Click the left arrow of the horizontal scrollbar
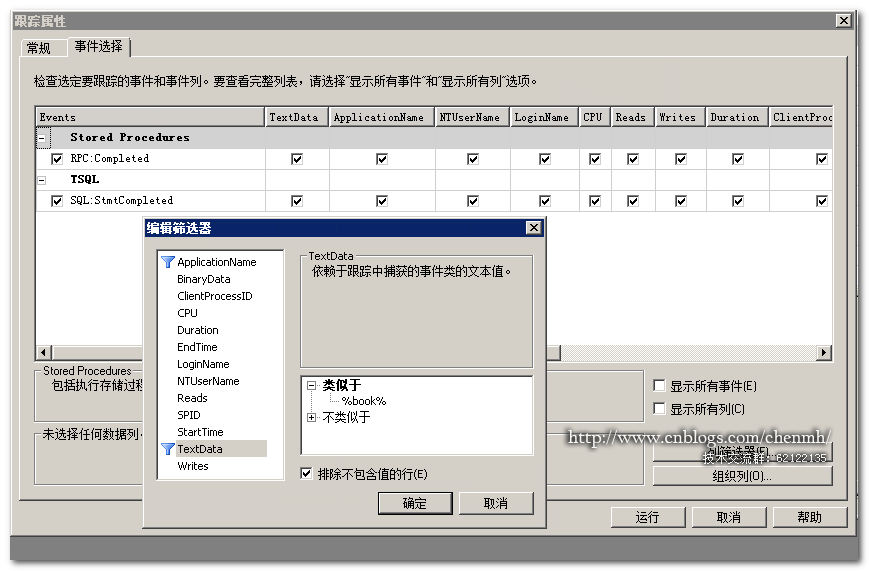869x571 pixels. [x=44, y=352]
